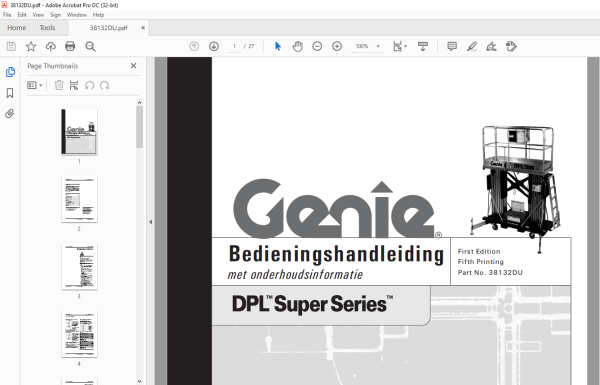The height and width of the screenshot is (385, 600).
Task: Select page 1 thumbnail
Action: click(x=79, y=132)
